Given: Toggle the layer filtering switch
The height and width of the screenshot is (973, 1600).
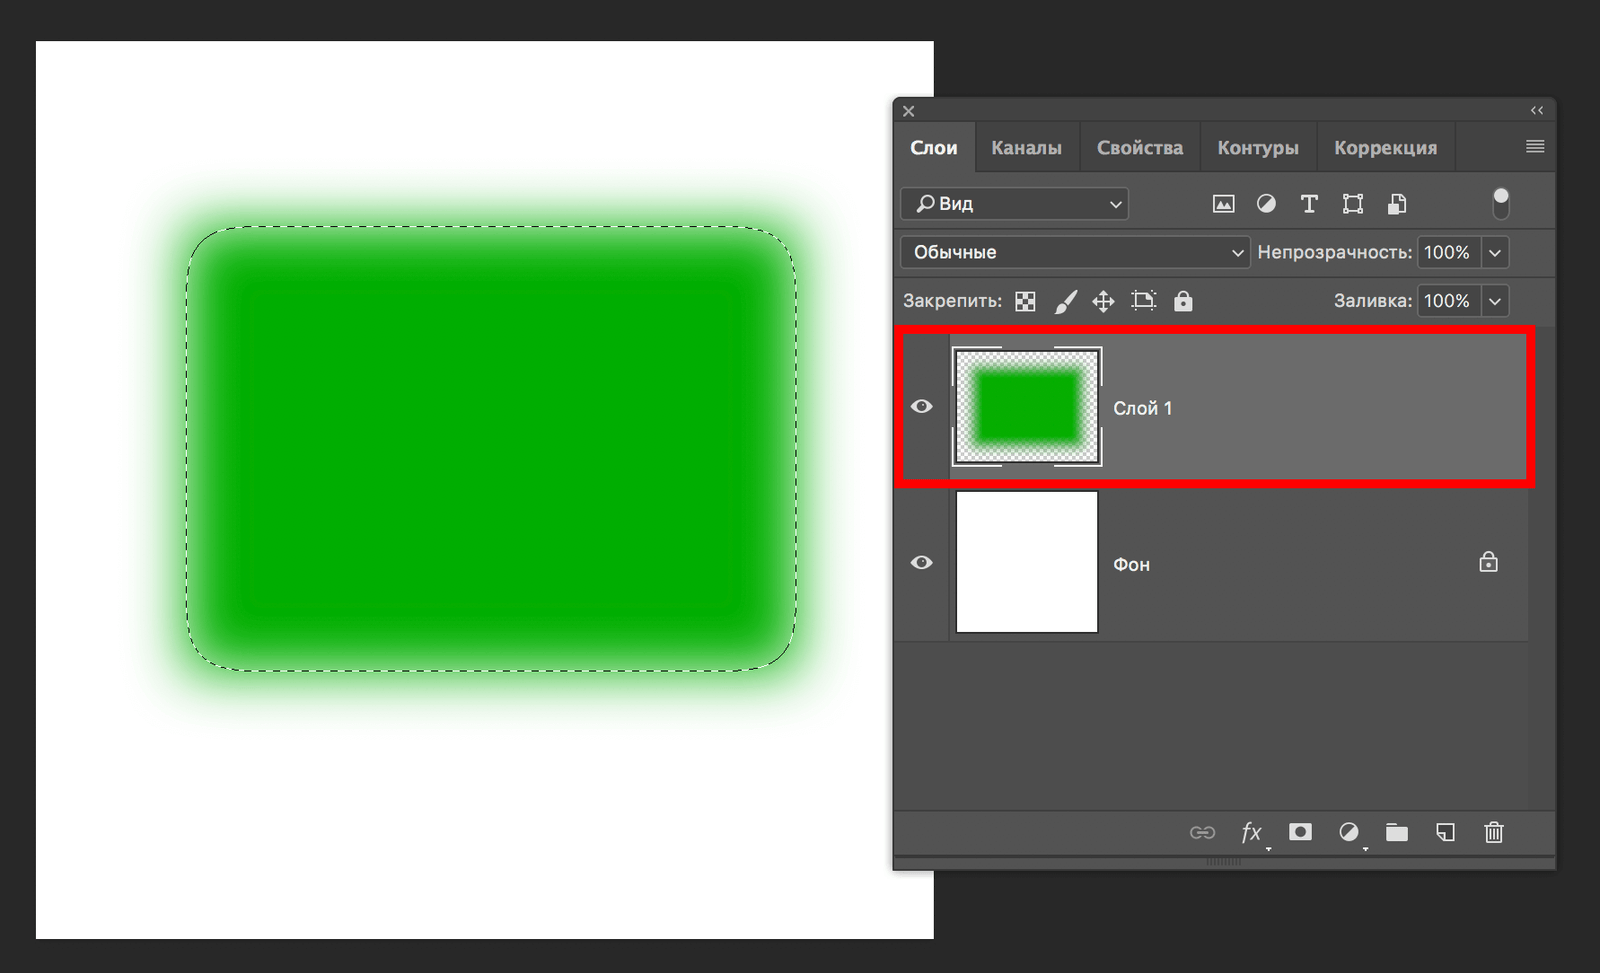Looking at the screenshot, I should [x=1501, y=203].
